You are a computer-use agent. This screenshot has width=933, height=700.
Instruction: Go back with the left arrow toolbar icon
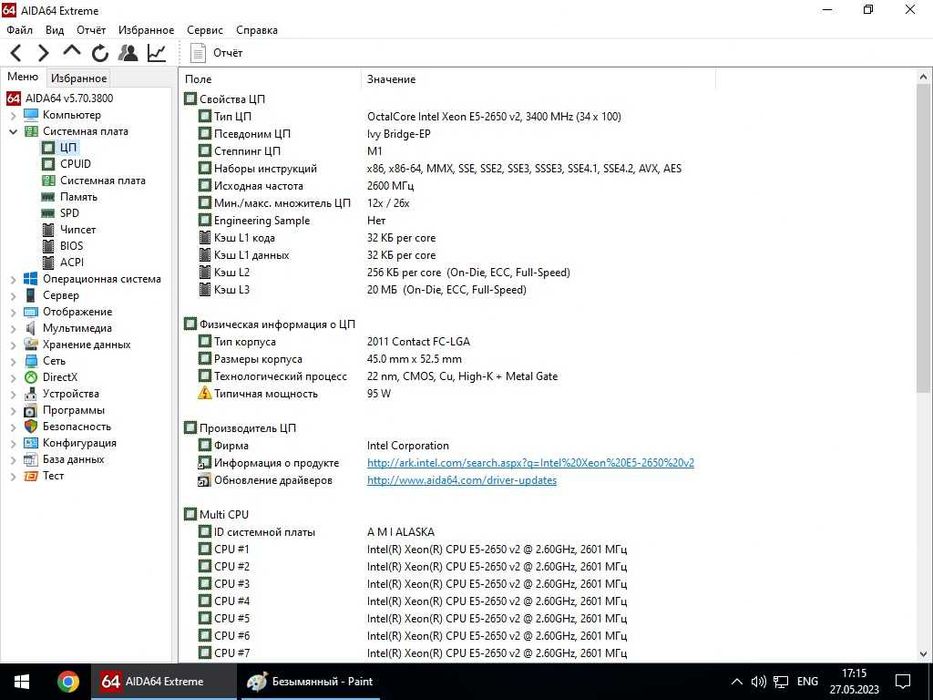(x=16, y=53)
